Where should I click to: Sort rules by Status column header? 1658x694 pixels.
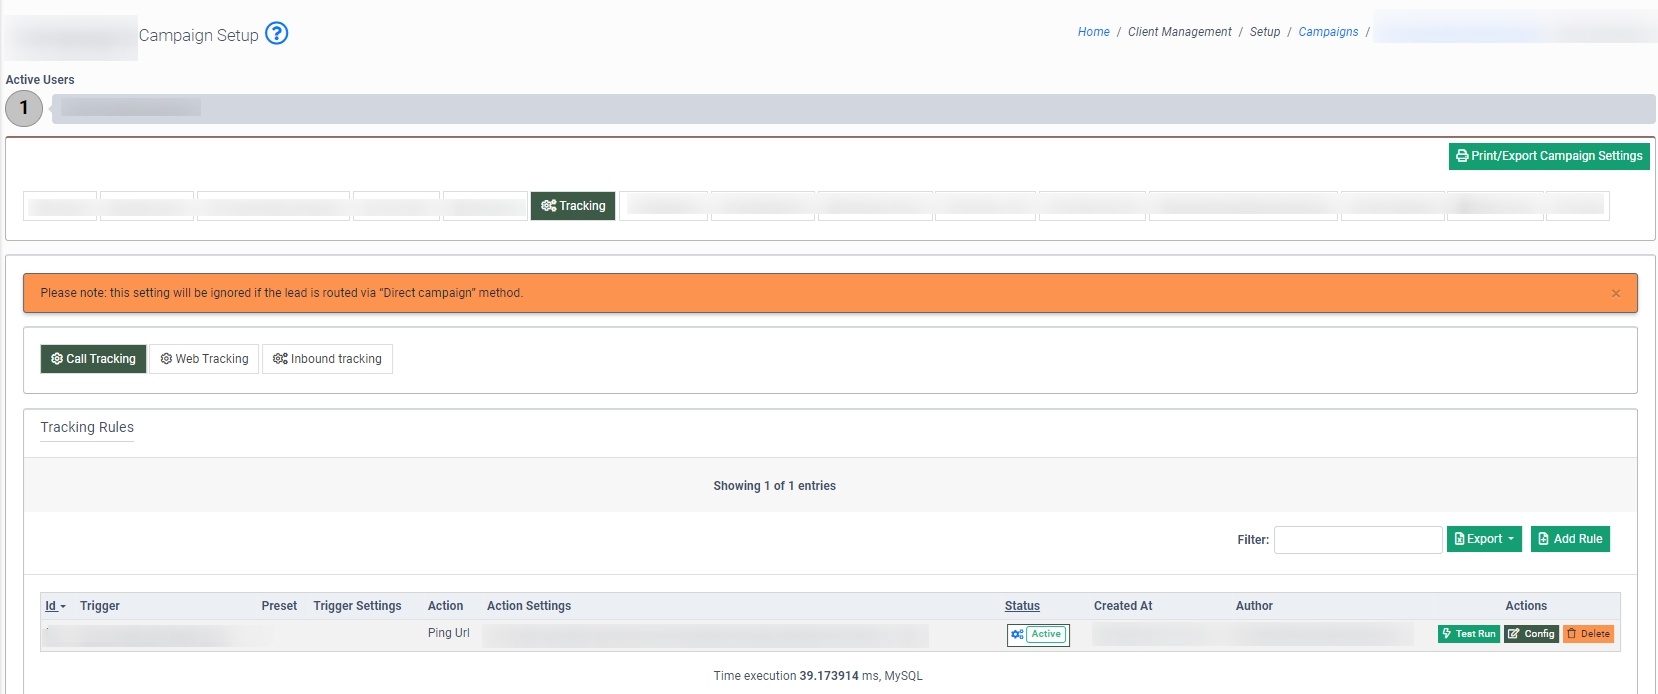pyautogui.click(x=1022, y=606)
